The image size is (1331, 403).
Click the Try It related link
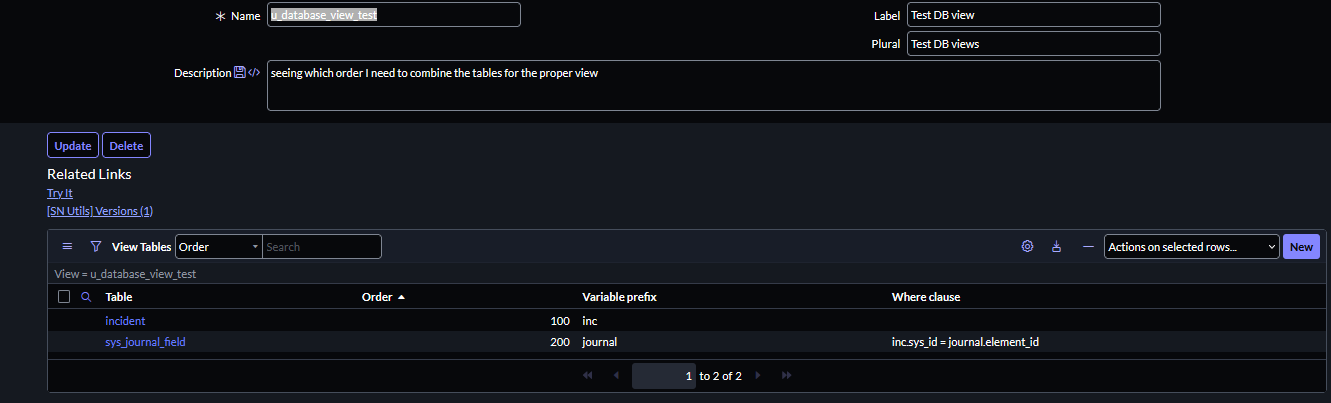pyautogui.click(x=60, y=193)
